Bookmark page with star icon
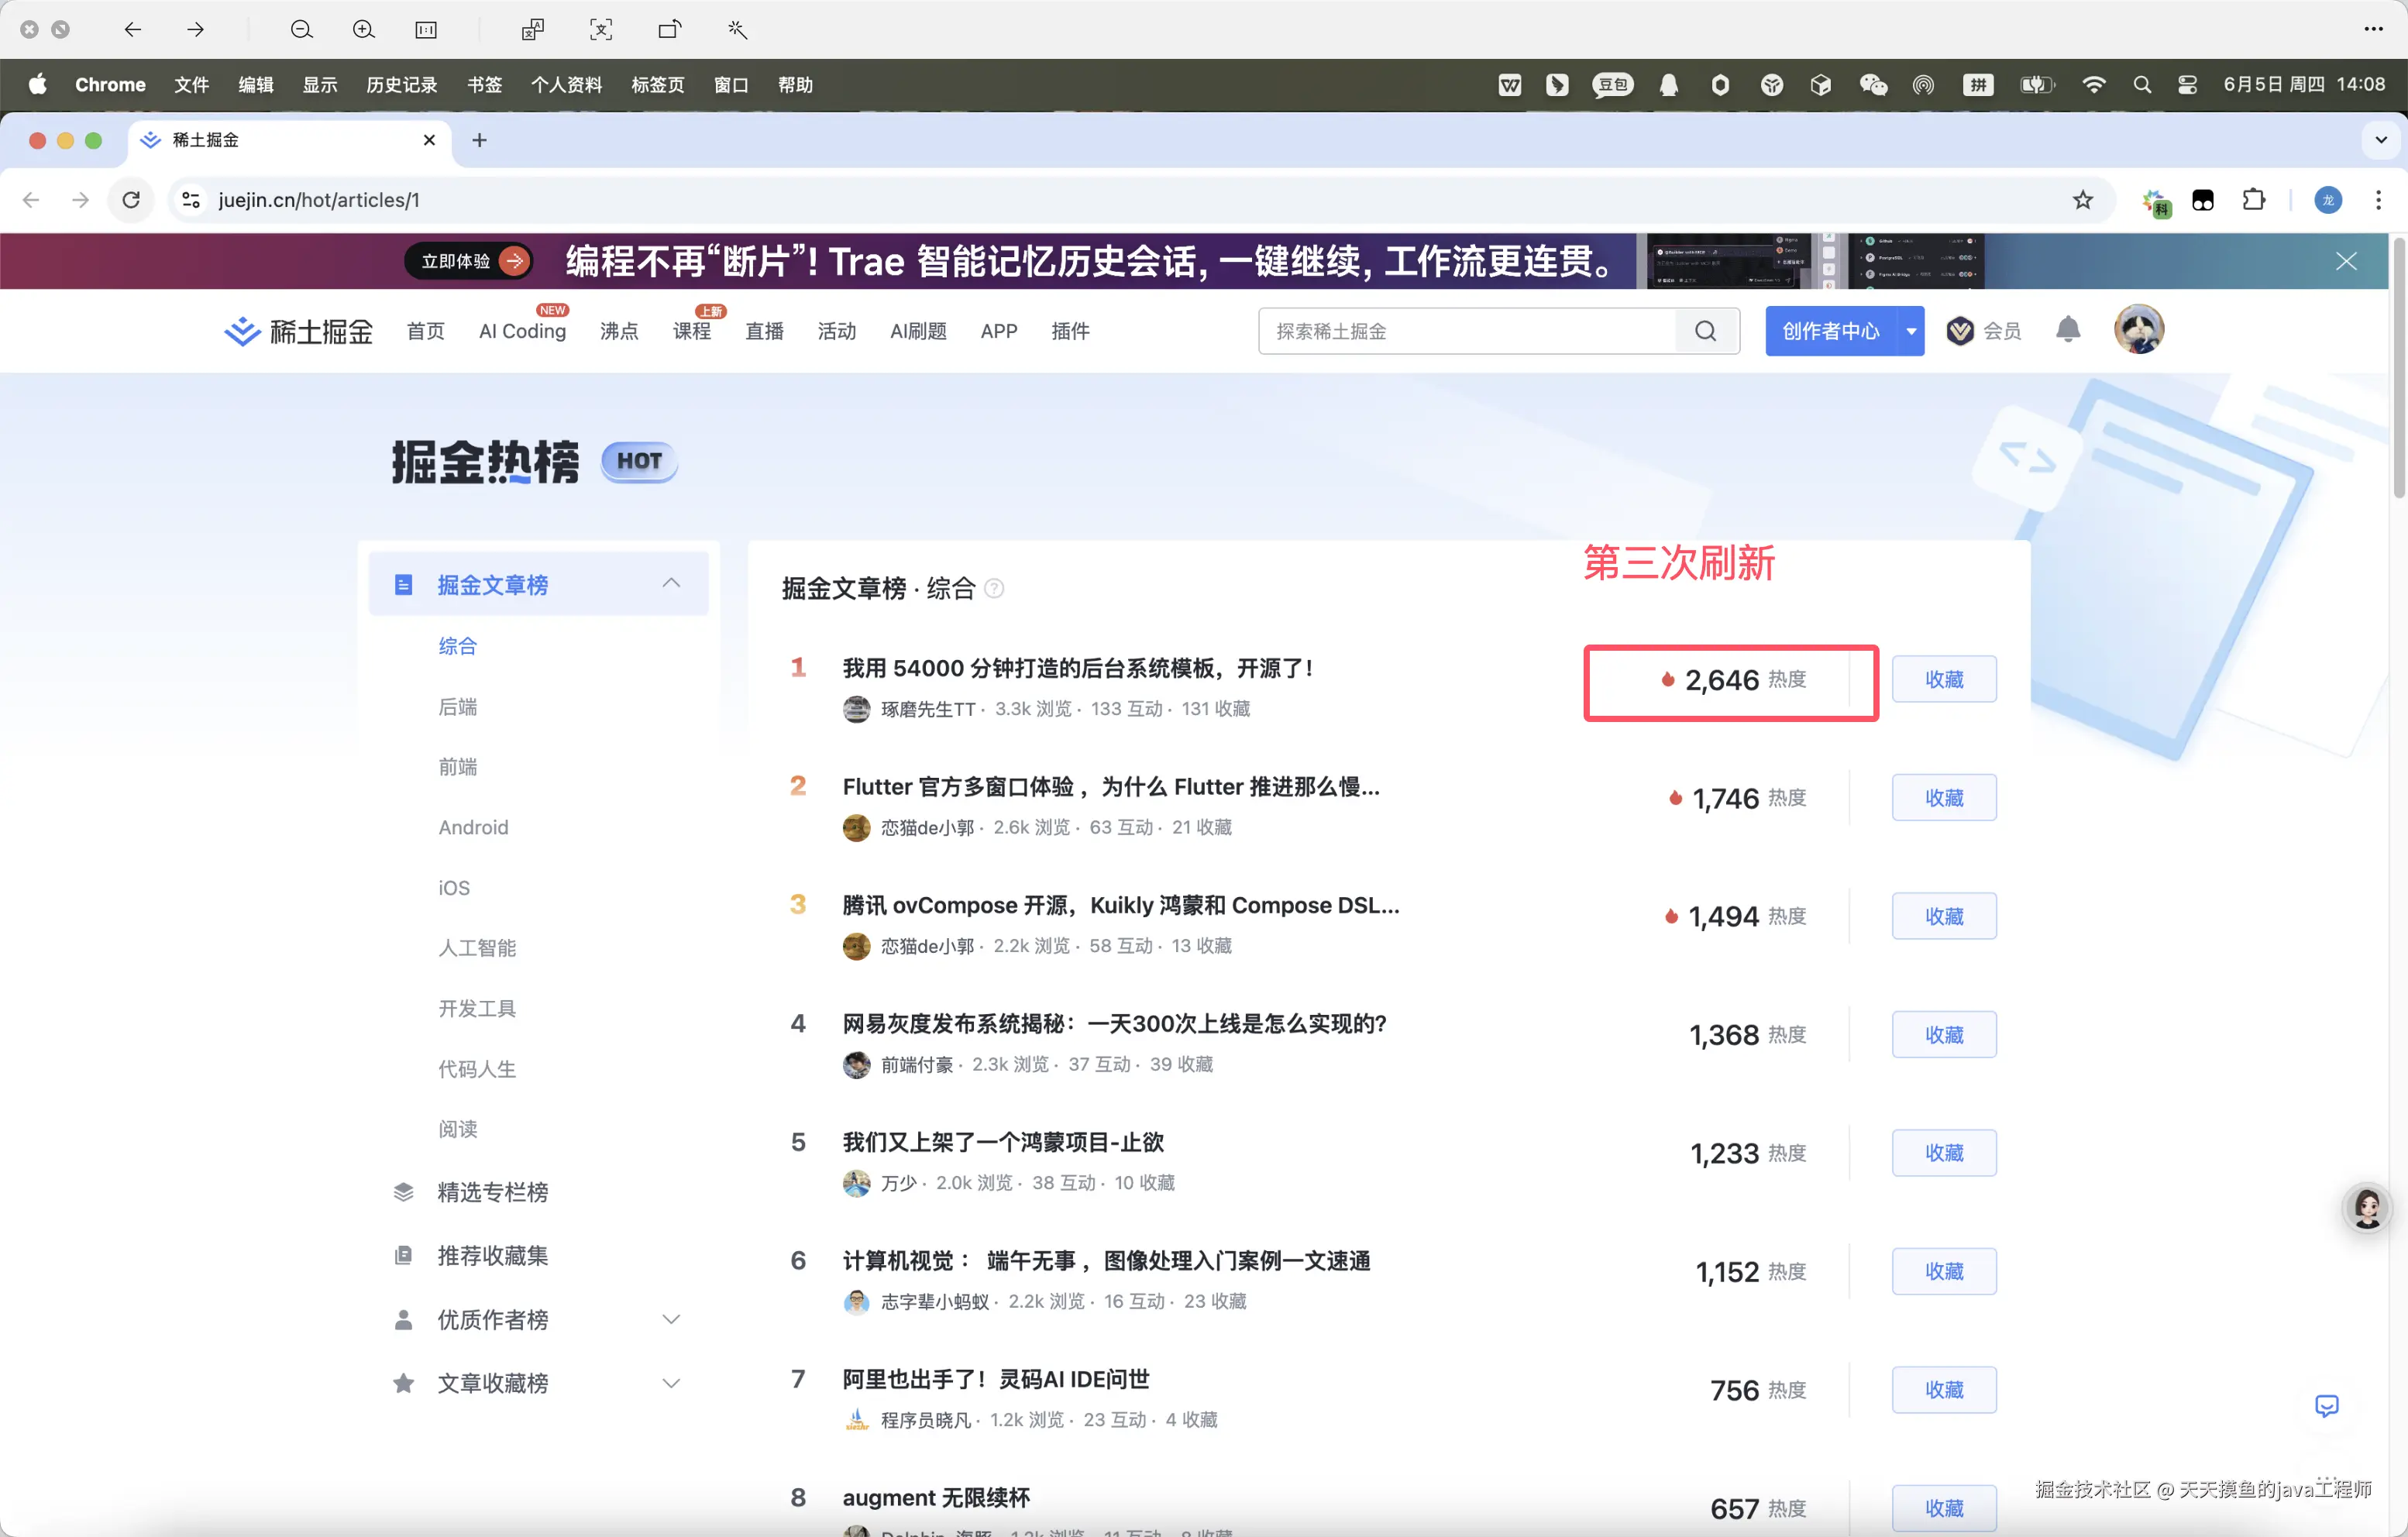Screen dimensions: 2408x1537 click(2082, 200)
